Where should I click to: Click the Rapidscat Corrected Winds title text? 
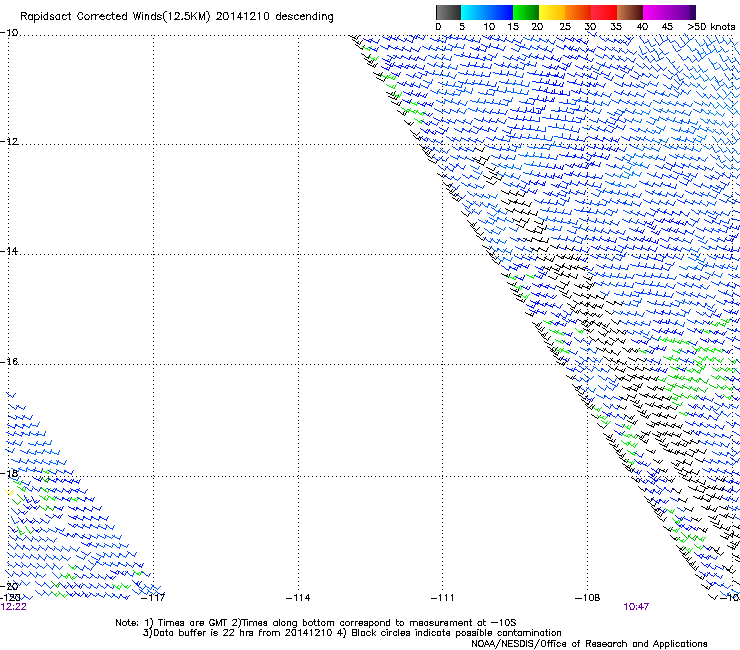tap(177, 17)
